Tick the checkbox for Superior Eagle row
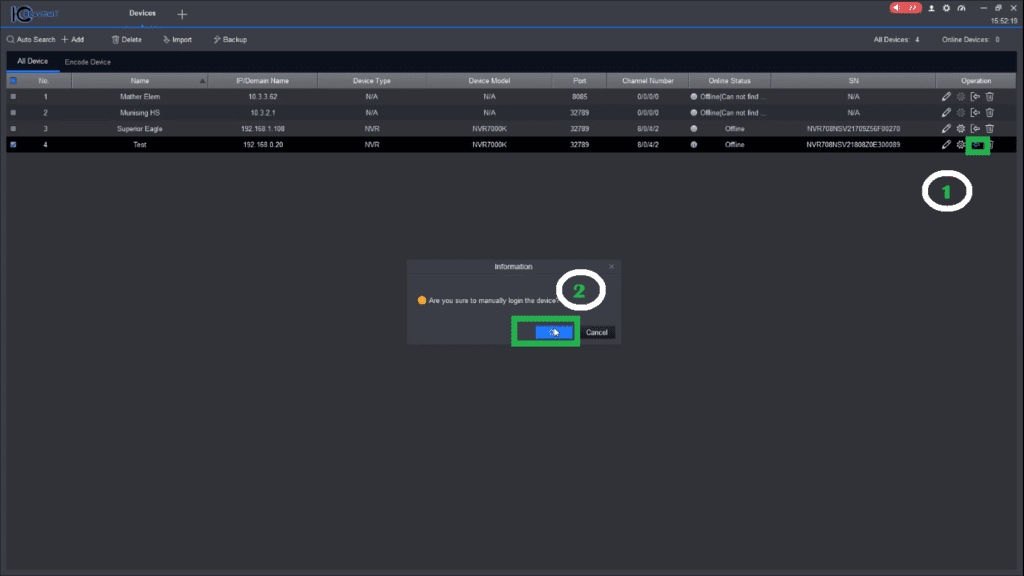1024x576 pixels. (x=13, y=128)
